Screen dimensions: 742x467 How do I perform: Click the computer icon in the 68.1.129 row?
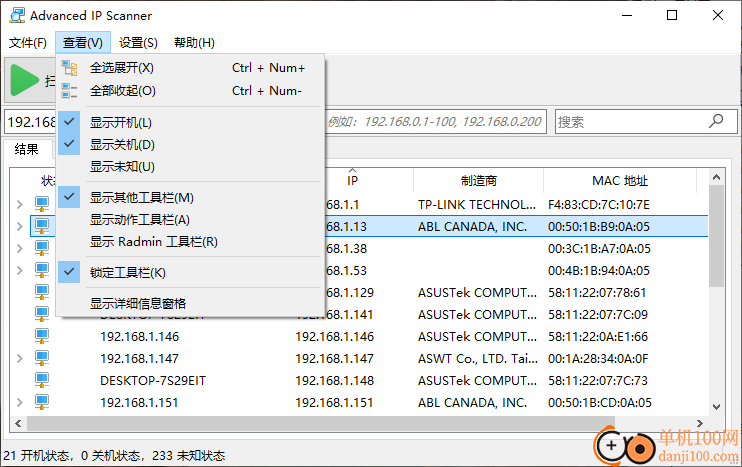point(42,292)
